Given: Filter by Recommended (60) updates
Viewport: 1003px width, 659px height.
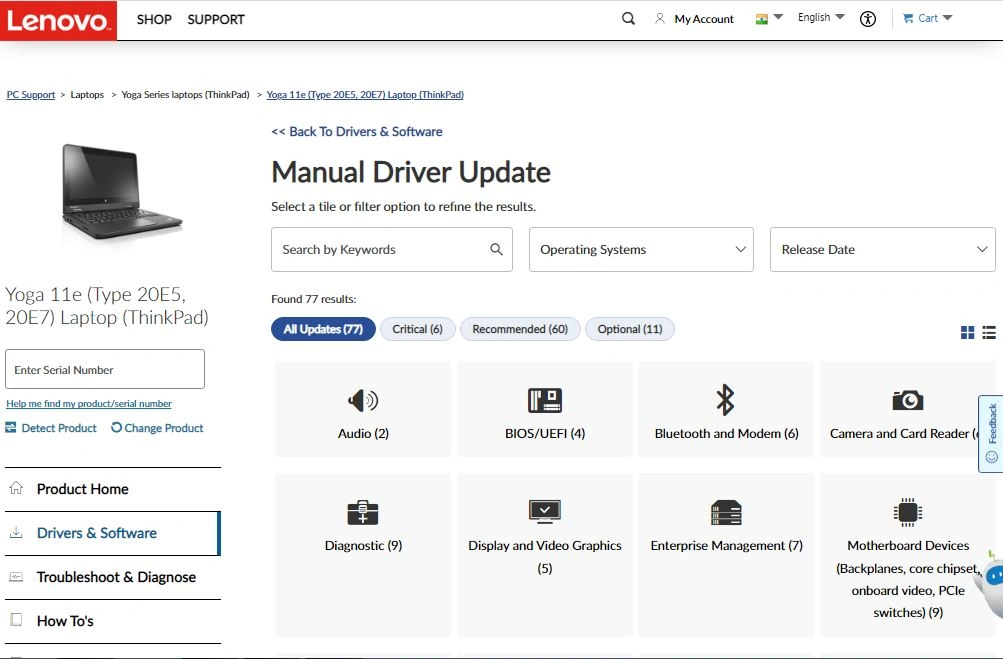Looking at the screenshot, I should [520, 329].
